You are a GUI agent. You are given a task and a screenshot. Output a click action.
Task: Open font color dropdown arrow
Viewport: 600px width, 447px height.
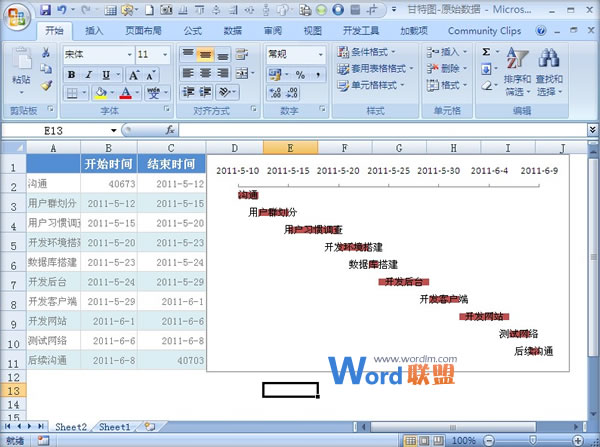pyautogui.click(x=137, y=93)
